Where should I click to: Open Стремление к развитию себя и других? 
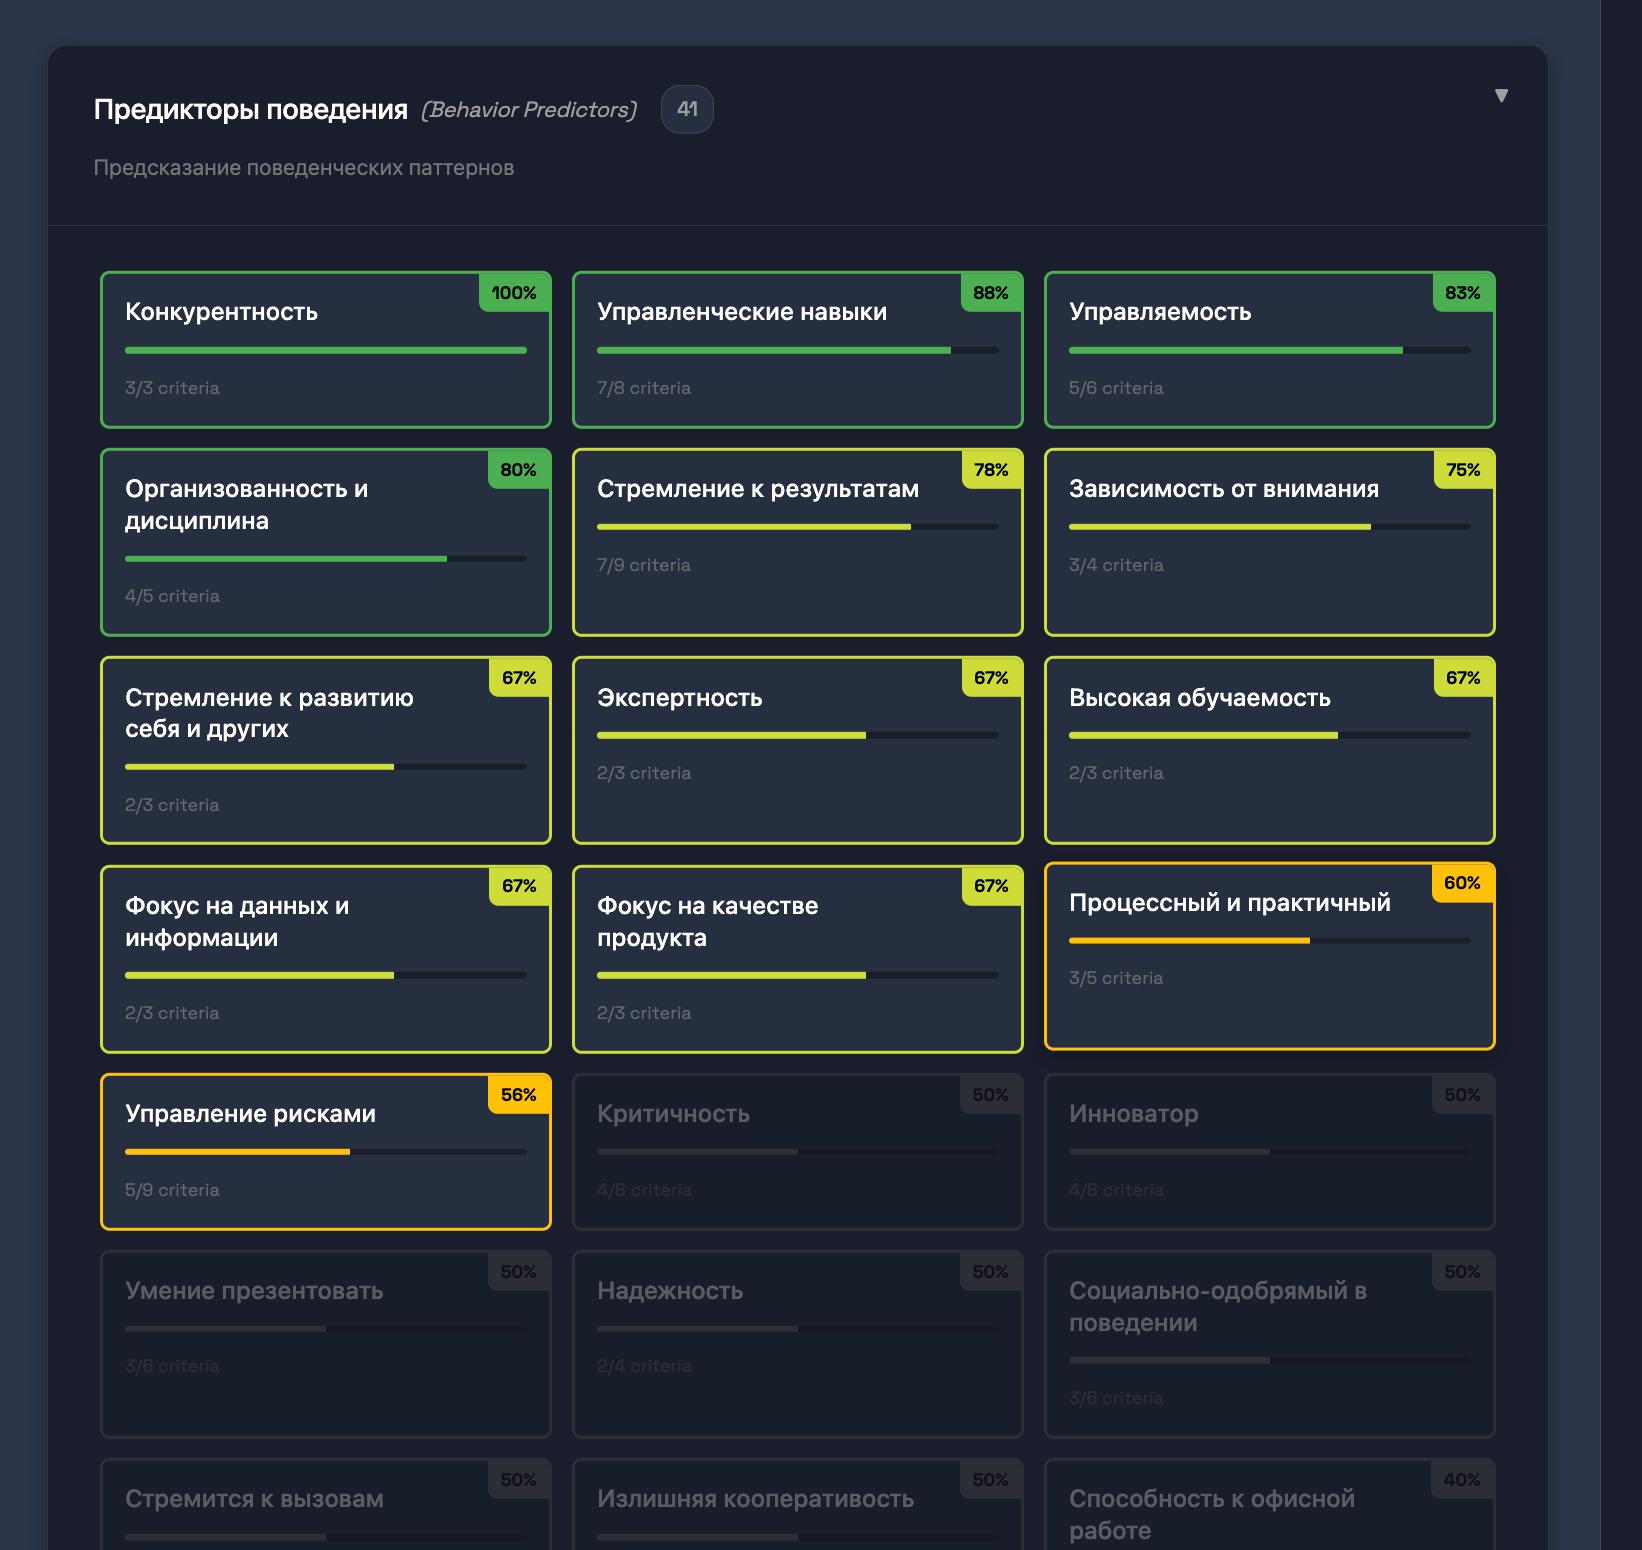click(x=325, y=750)
